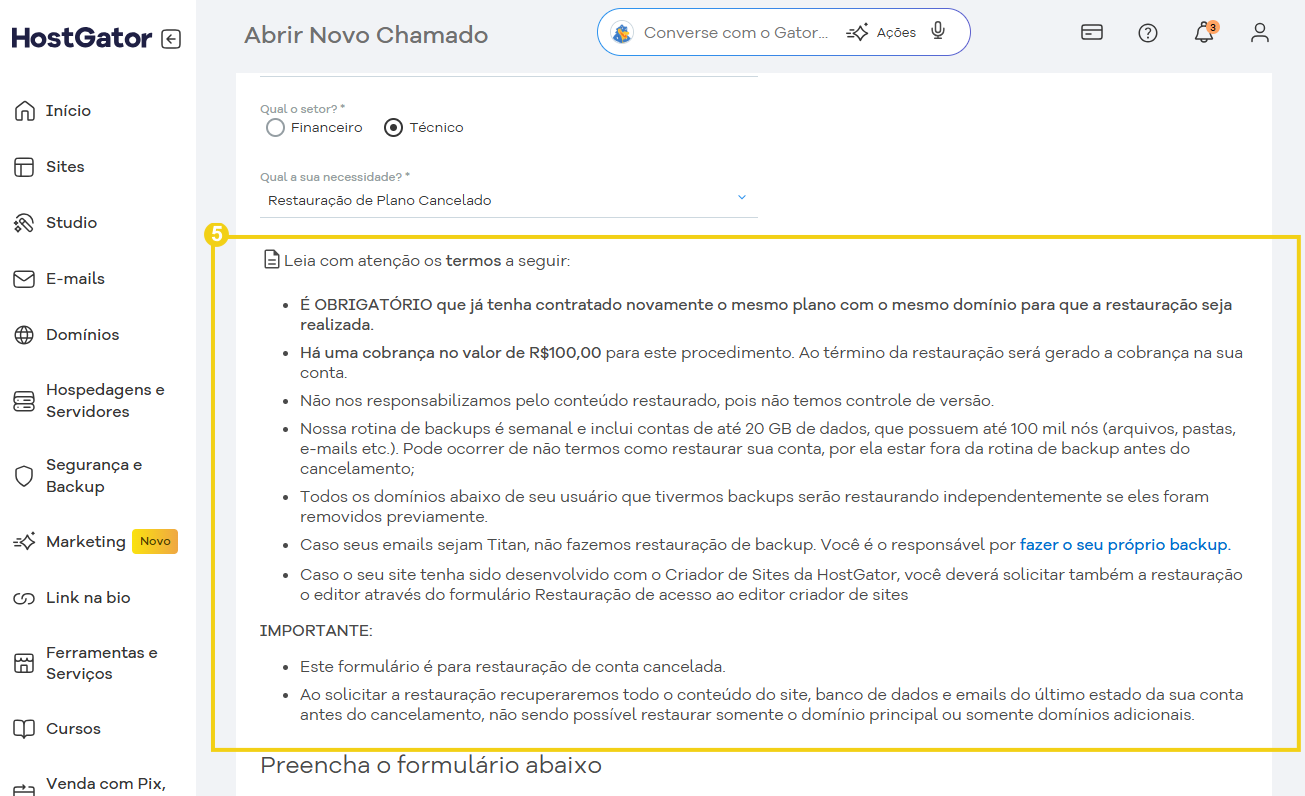Click the Ações button in chat bar
The image size is (1305, 796).
point(881,33)
